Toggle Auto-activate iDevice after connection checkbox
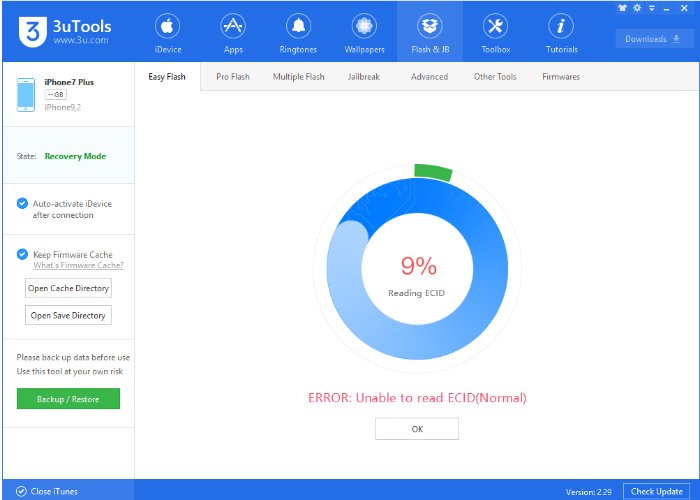 tap(23, 203)
